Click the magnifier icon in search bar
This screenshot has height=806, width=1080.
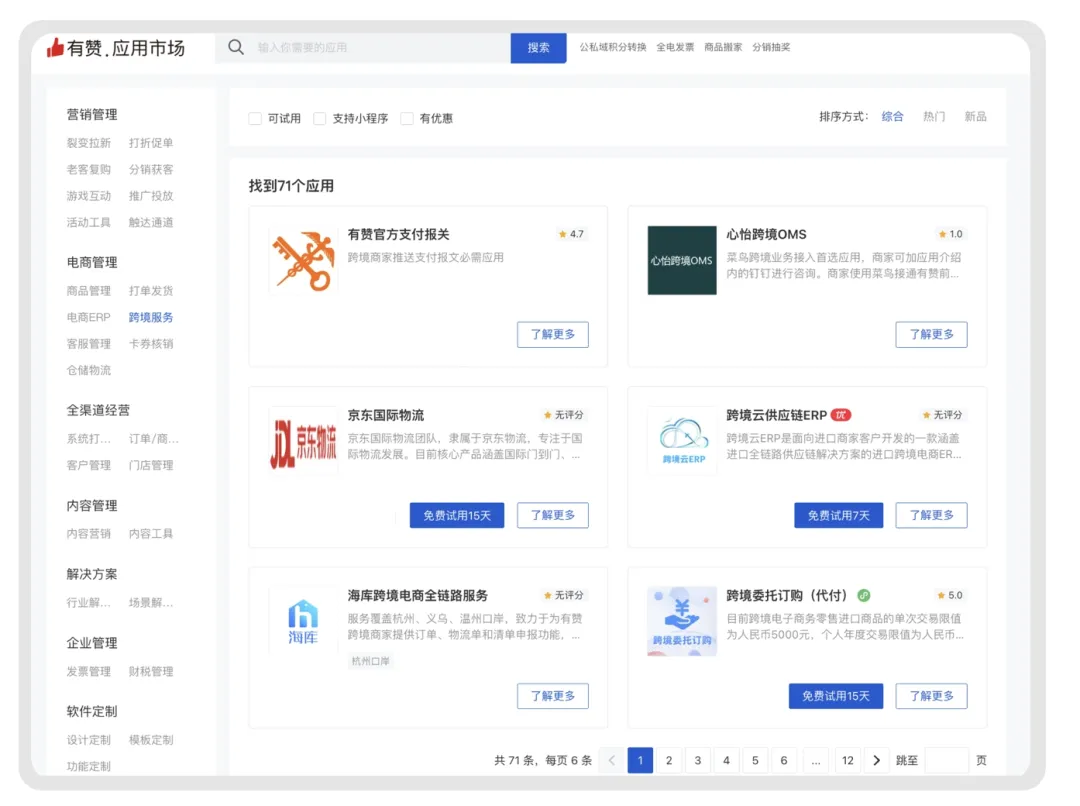point(236,47)
